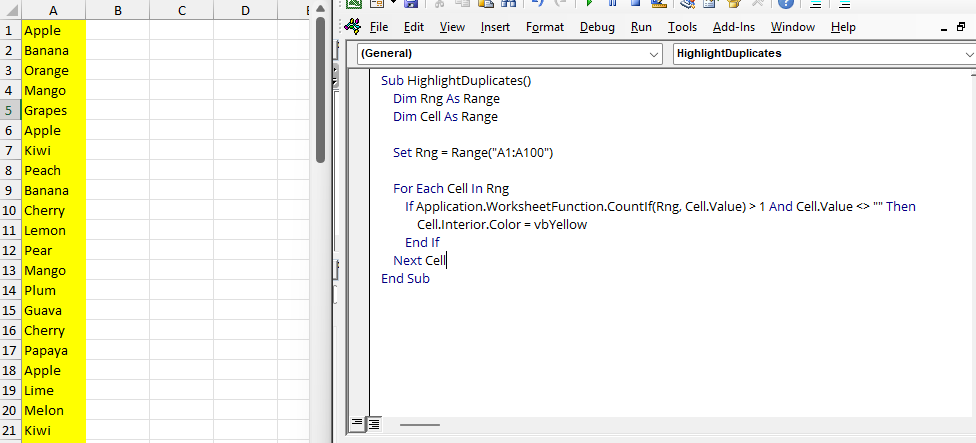The height and width of the screenshot is (443, 976).
Task: Click the Reset stop icon
Action: (636, 3)
